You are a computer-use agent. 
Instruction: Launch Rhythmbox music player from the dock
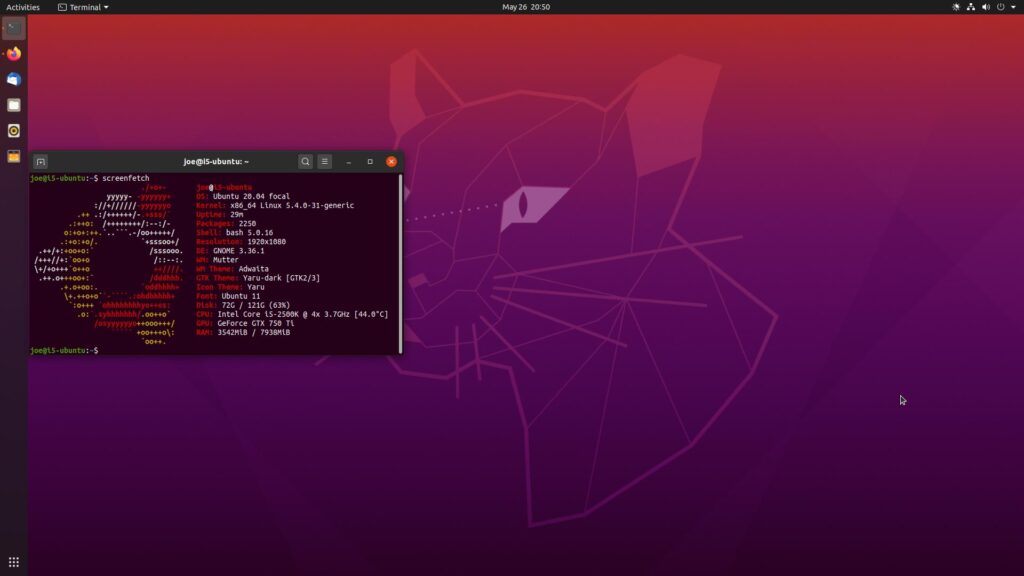[x=14, y=131]
